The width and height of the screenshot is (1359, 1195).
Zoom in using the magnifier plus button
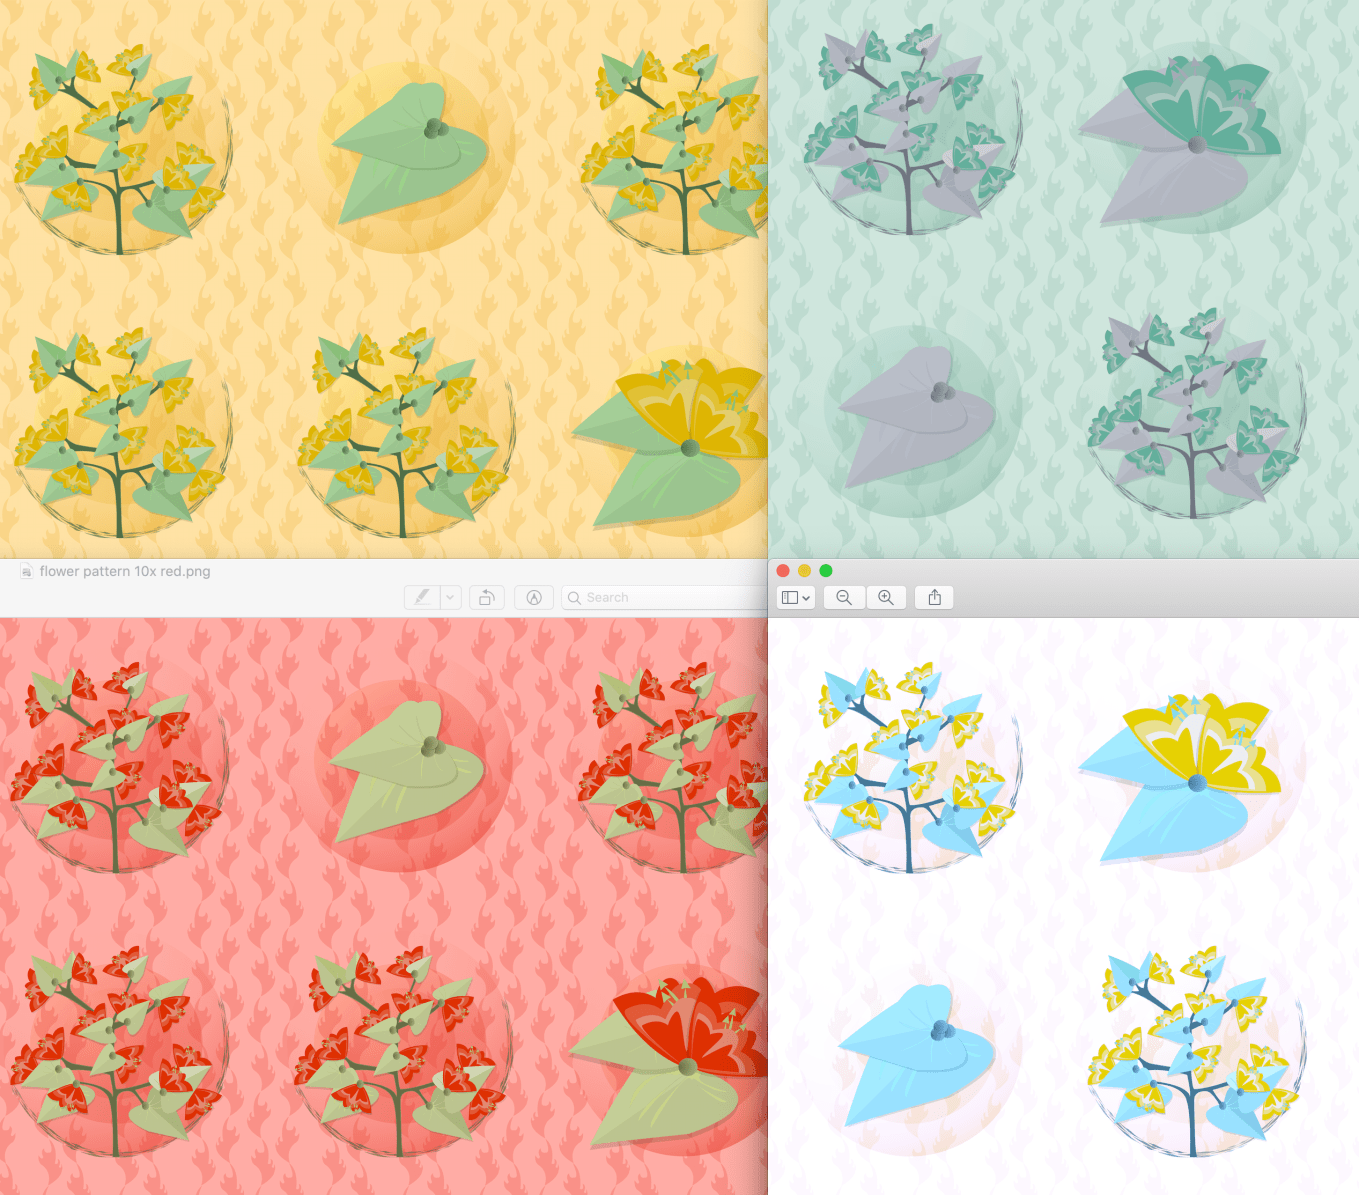pyautogui.click(x=886, y=597)
